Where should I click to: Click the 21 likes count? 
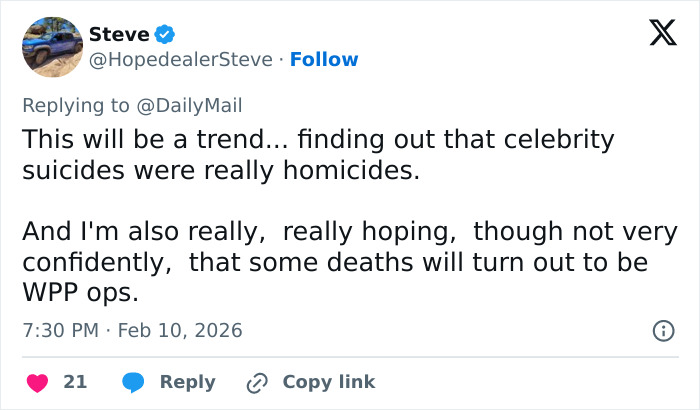[x=75, y=382]
